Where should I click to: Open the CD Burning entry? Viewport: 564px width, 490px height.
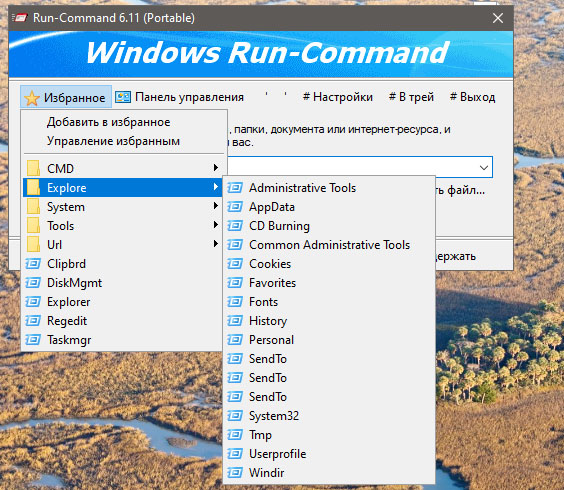coord(329,226)
